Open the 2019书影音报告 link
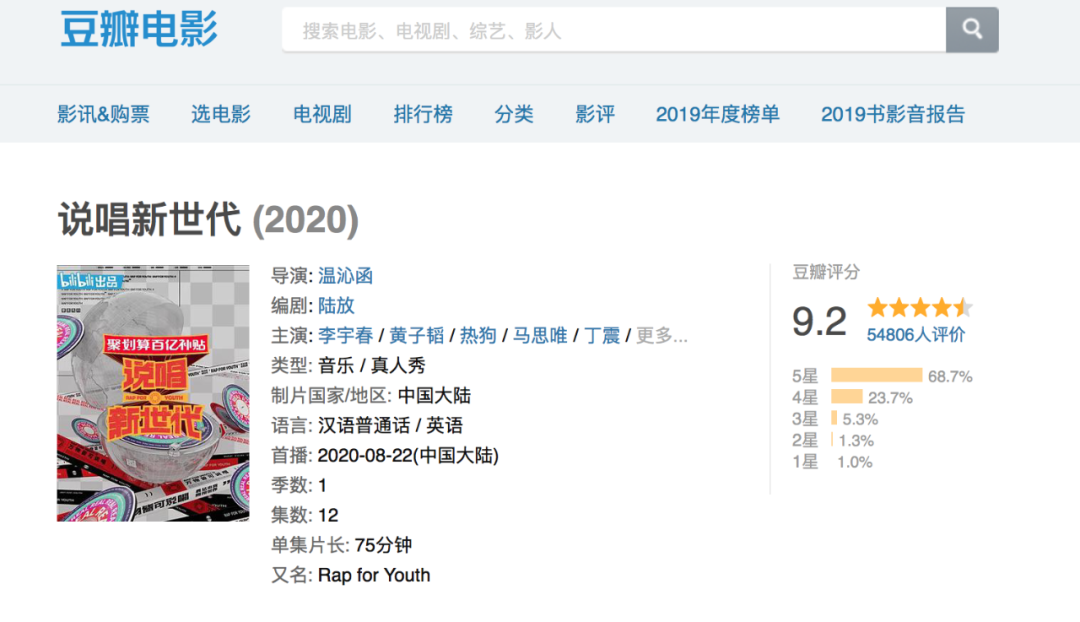The width and height of the screenshot is (1080, 622). click(893, 114)
